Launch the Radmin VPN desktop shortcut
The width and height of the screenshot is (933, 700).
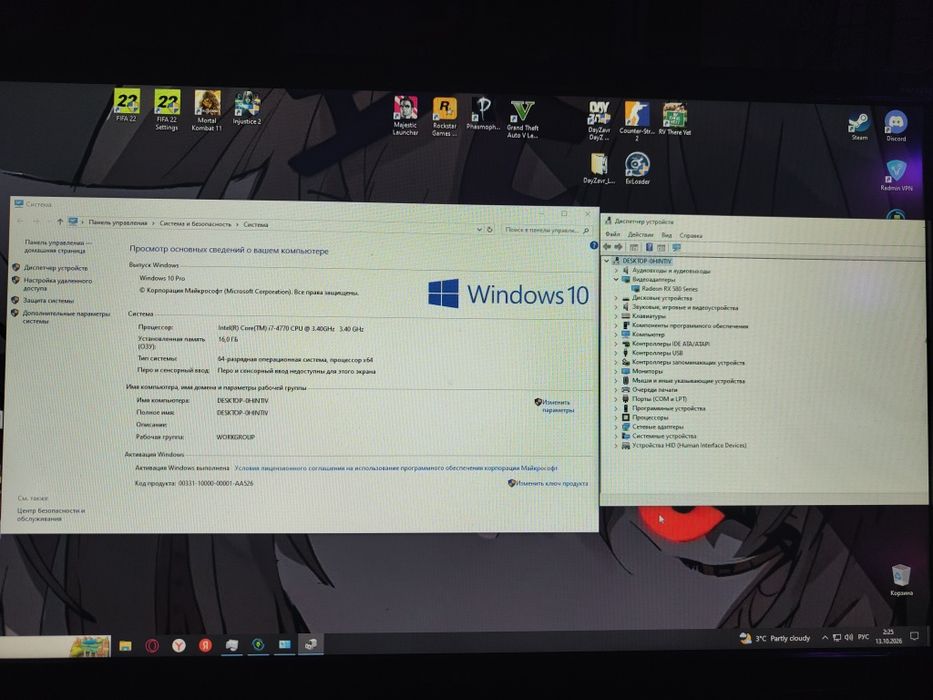pos(896,176)
